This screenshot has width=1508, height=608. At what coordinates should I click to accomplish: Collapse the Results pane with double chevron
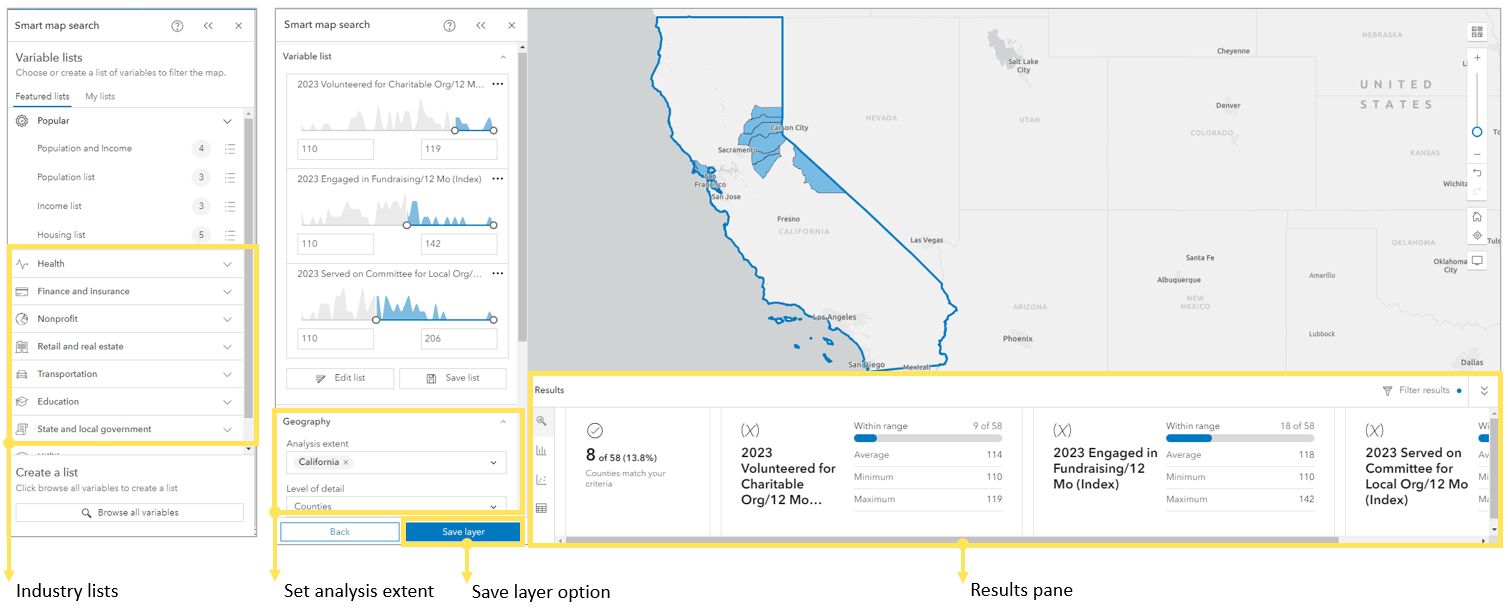click(x=1483, y=390)
